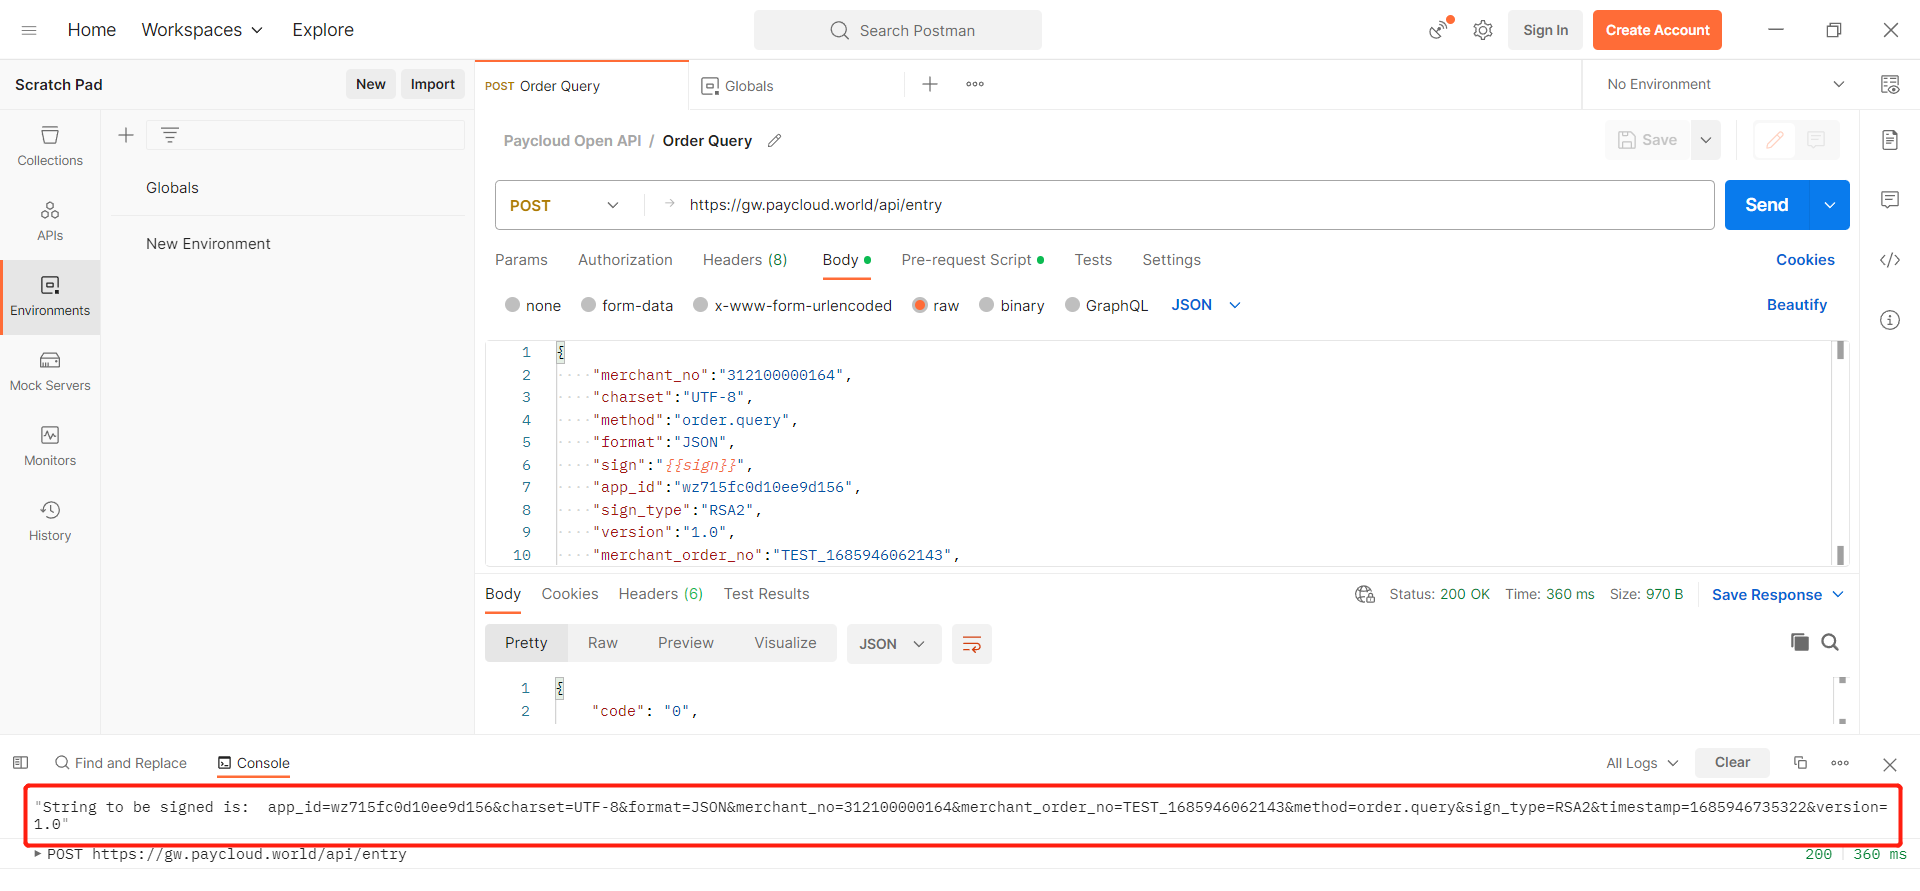1920x891 pixels.
Task: Open the request info icon in the right sidebar
Action: pos(1890,320)
